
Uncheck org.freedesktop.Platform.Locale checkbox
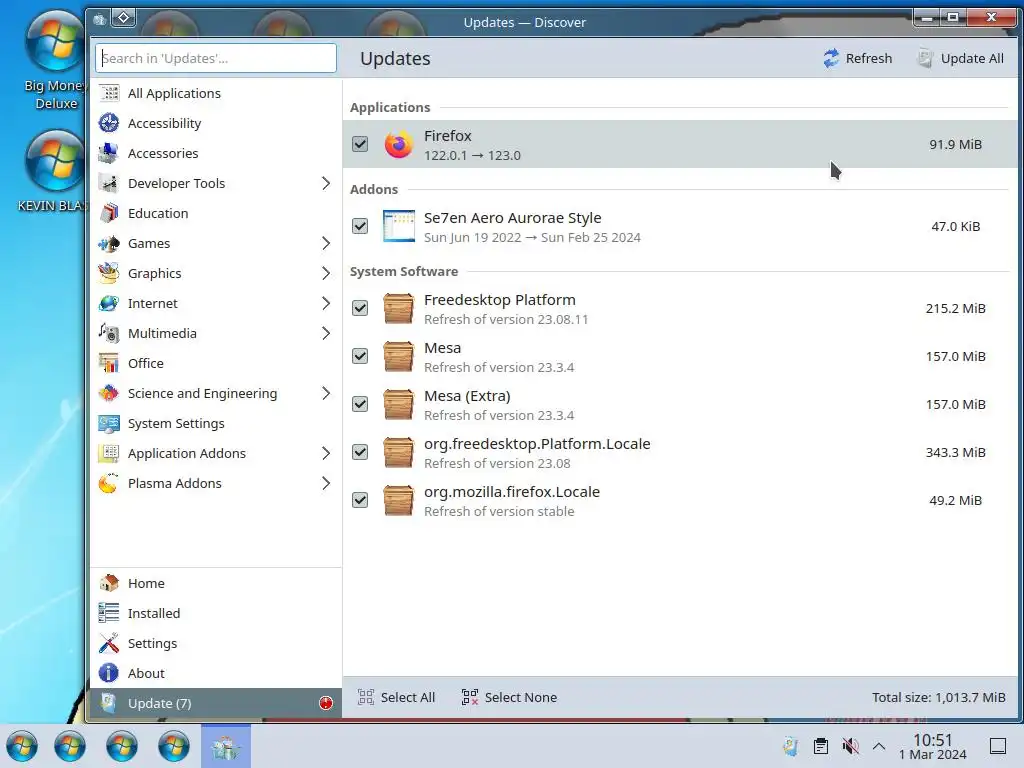coord(360,452)
